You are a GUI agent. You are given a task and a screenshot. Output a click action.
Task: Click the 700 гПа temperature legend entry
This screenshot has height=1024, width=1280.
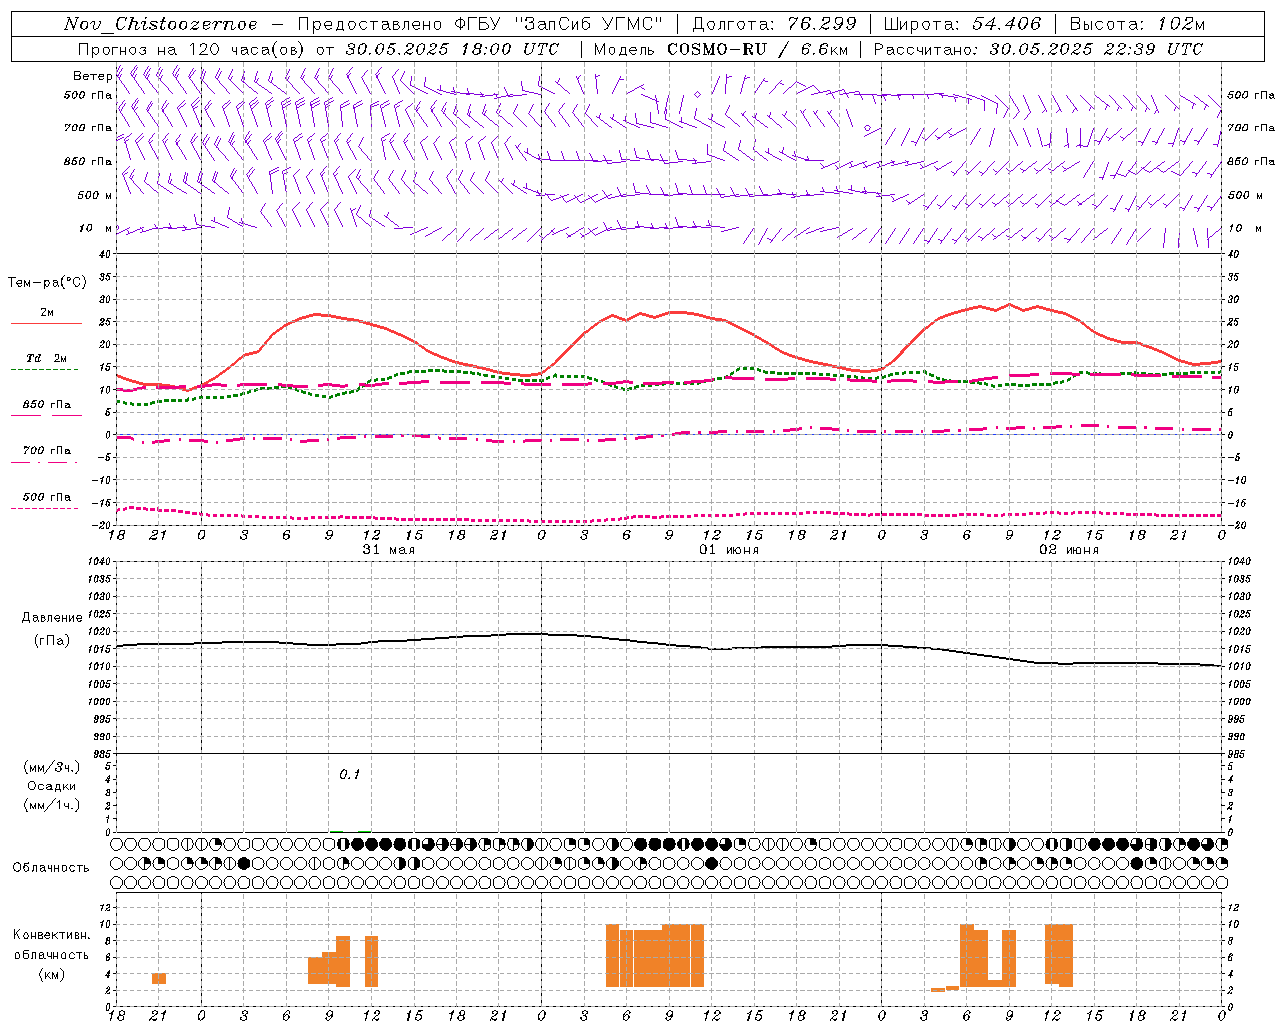47,450
